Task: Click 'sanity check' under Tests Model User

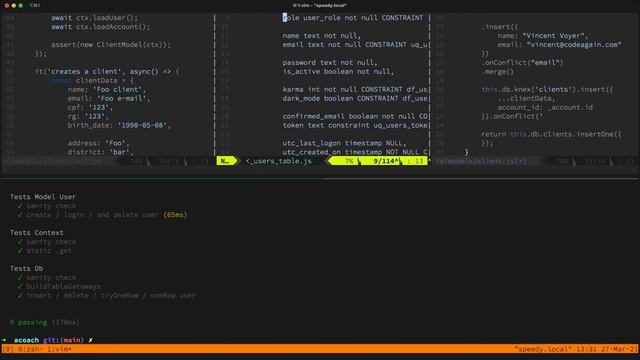Action: (x=51, y=206)
